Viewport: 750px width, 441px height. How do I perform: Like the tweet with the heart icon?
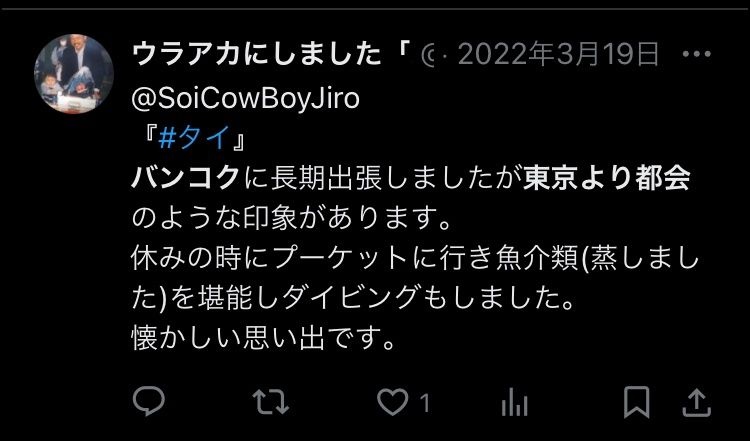tap(393, 402)
